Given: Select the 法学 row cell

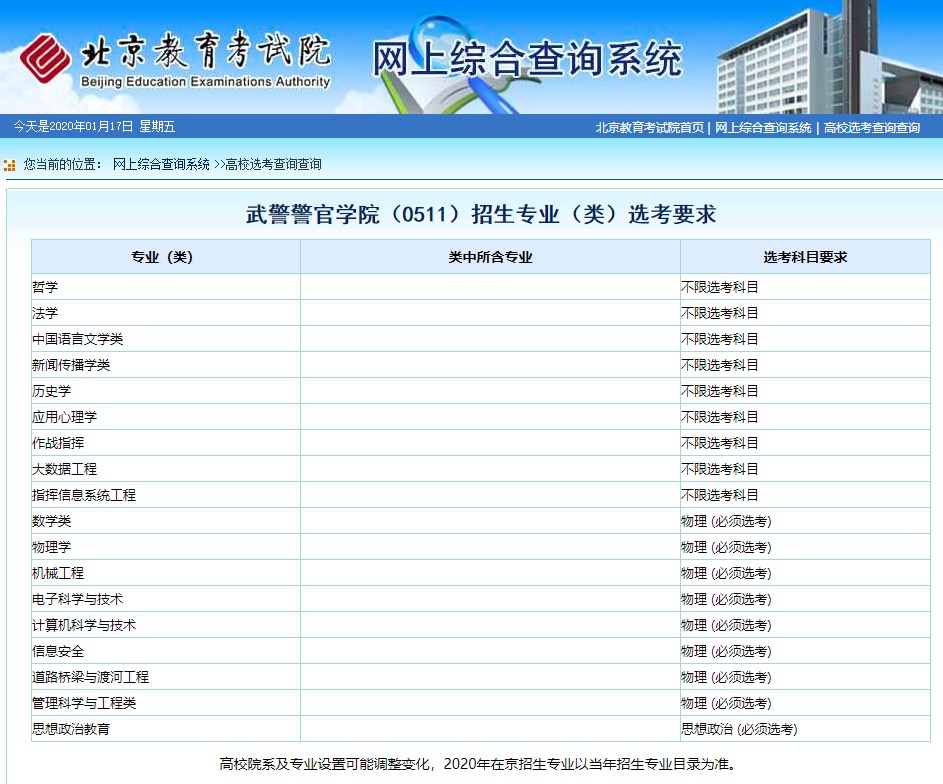Looking at the screenshot, I should (165, 313).
